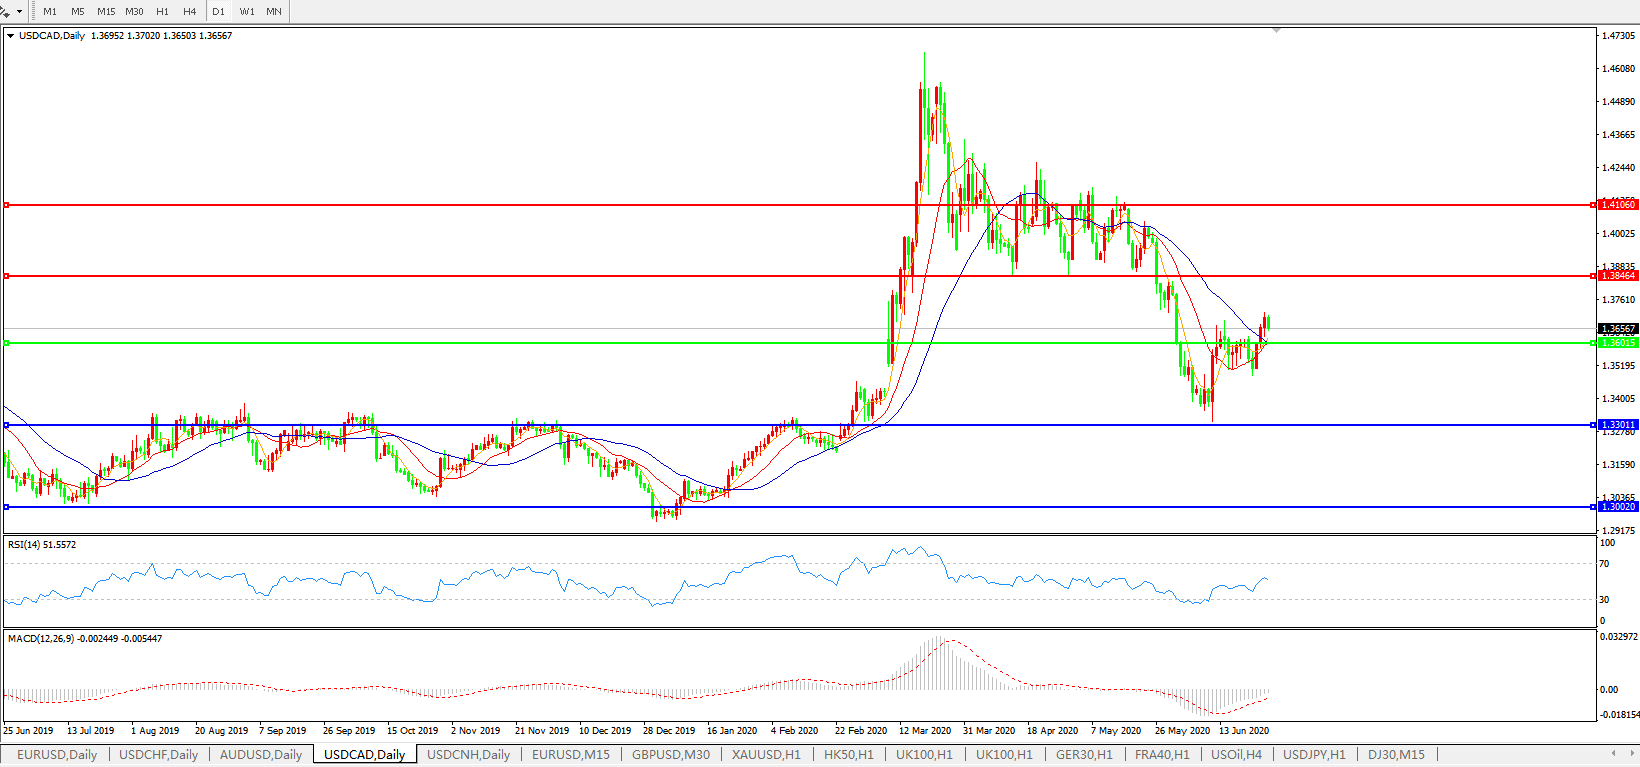This screenshot has height=767, width=1640.
Task: Open the EURUSD,Daily chart tab
Action: 57,754
